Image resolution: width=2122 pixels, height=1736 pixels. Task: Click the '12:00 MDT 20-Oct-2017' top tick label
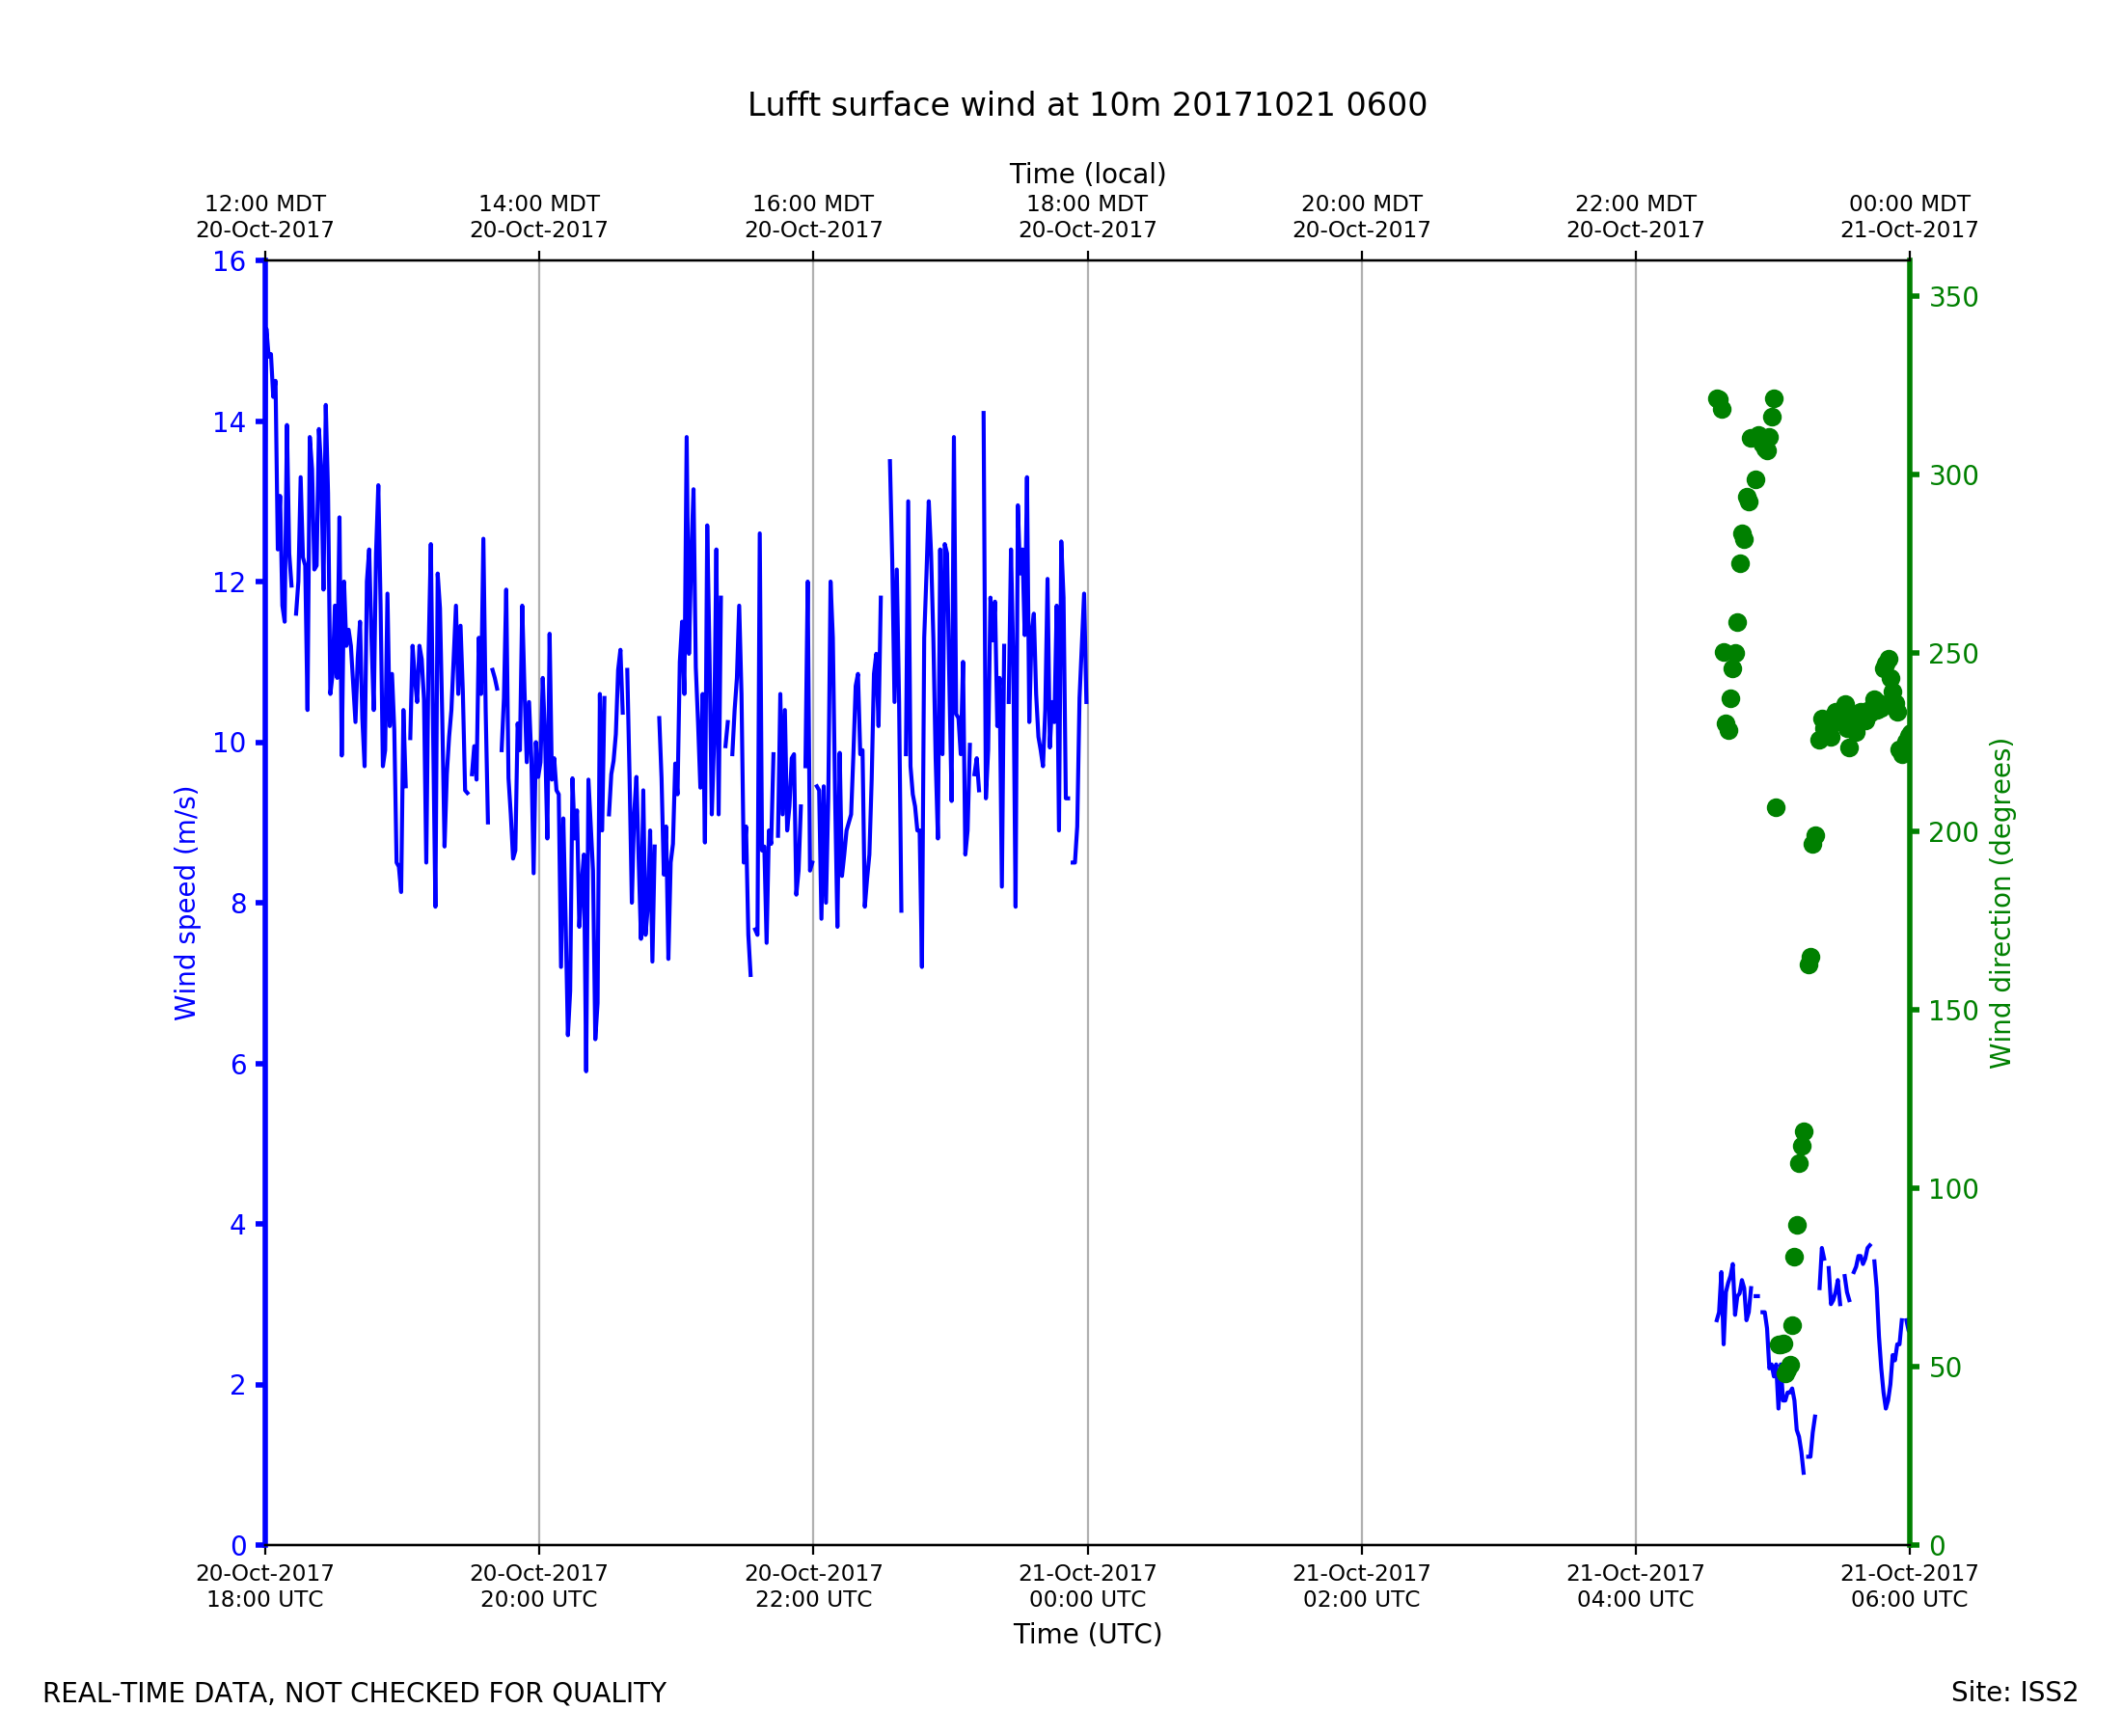pos(265,217)
